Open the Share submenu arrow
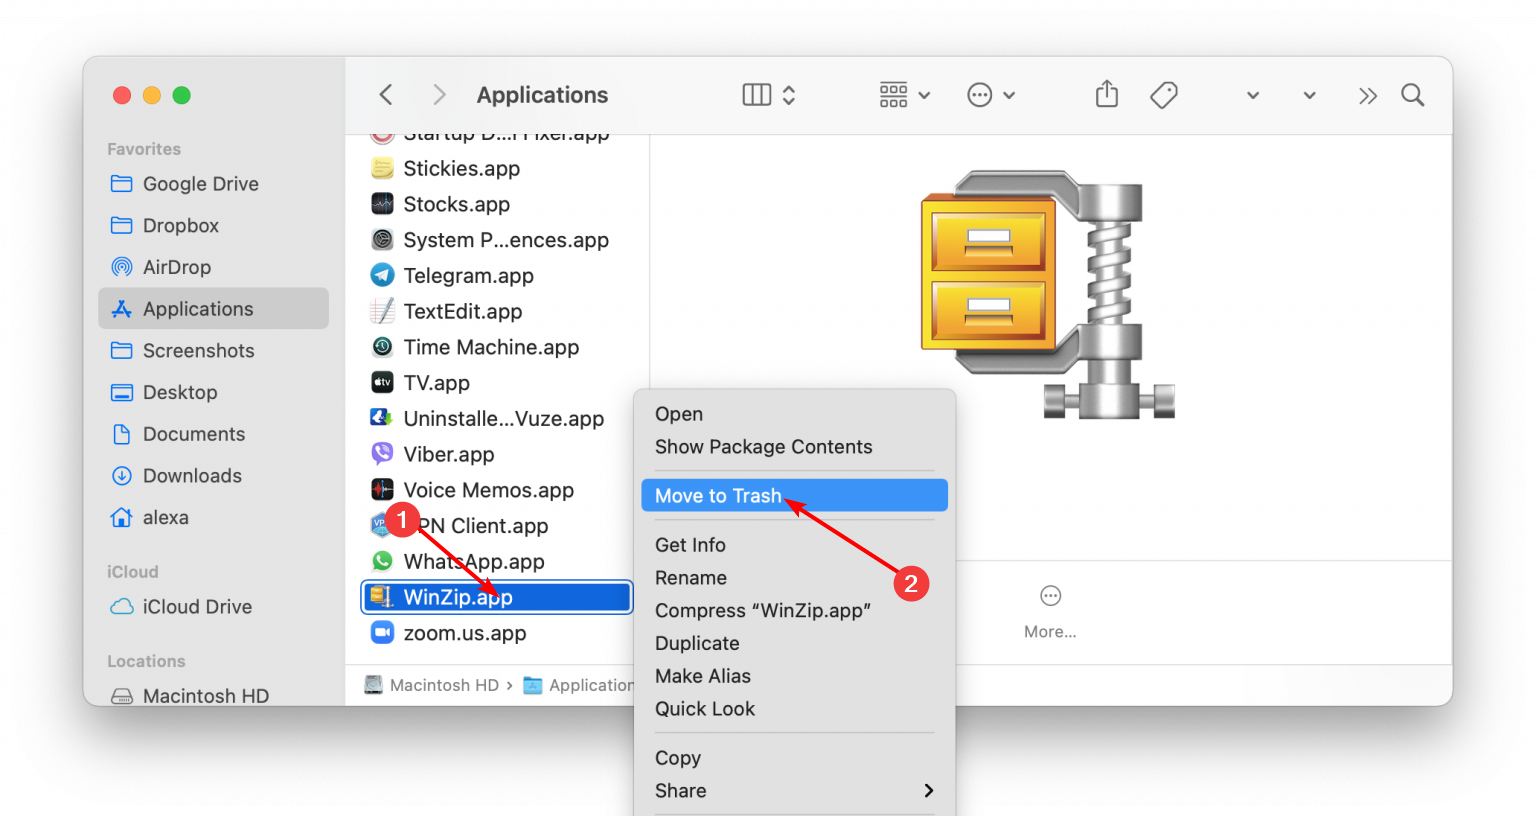This screenshot has height=816, width=1536. [x=929, y=791]
